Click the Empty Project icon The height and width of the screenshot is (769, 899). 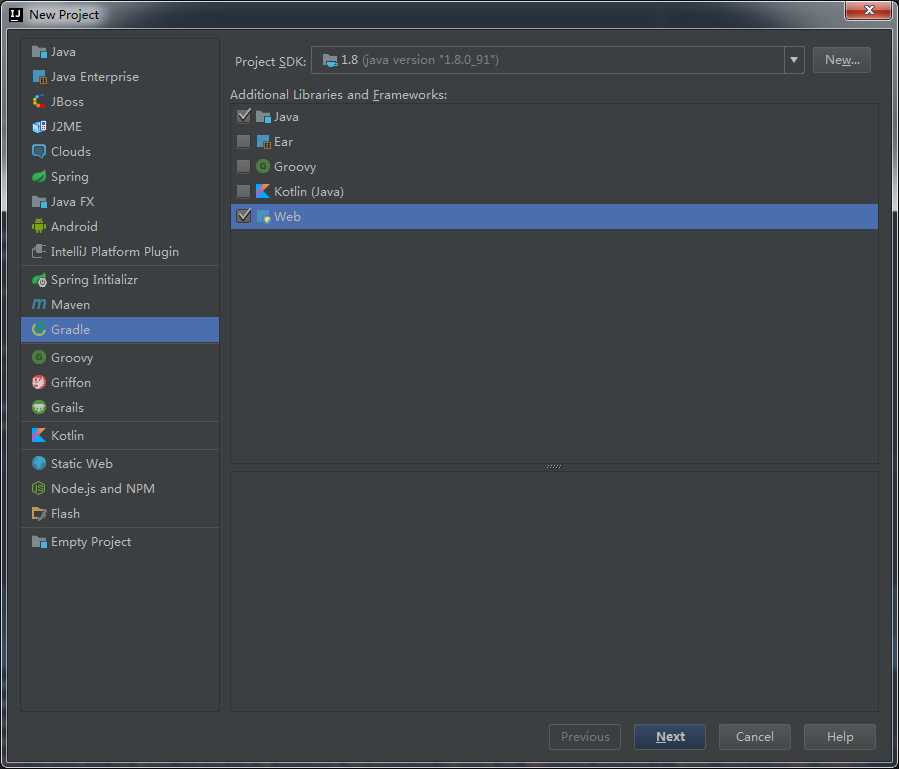tap(39, 542)
